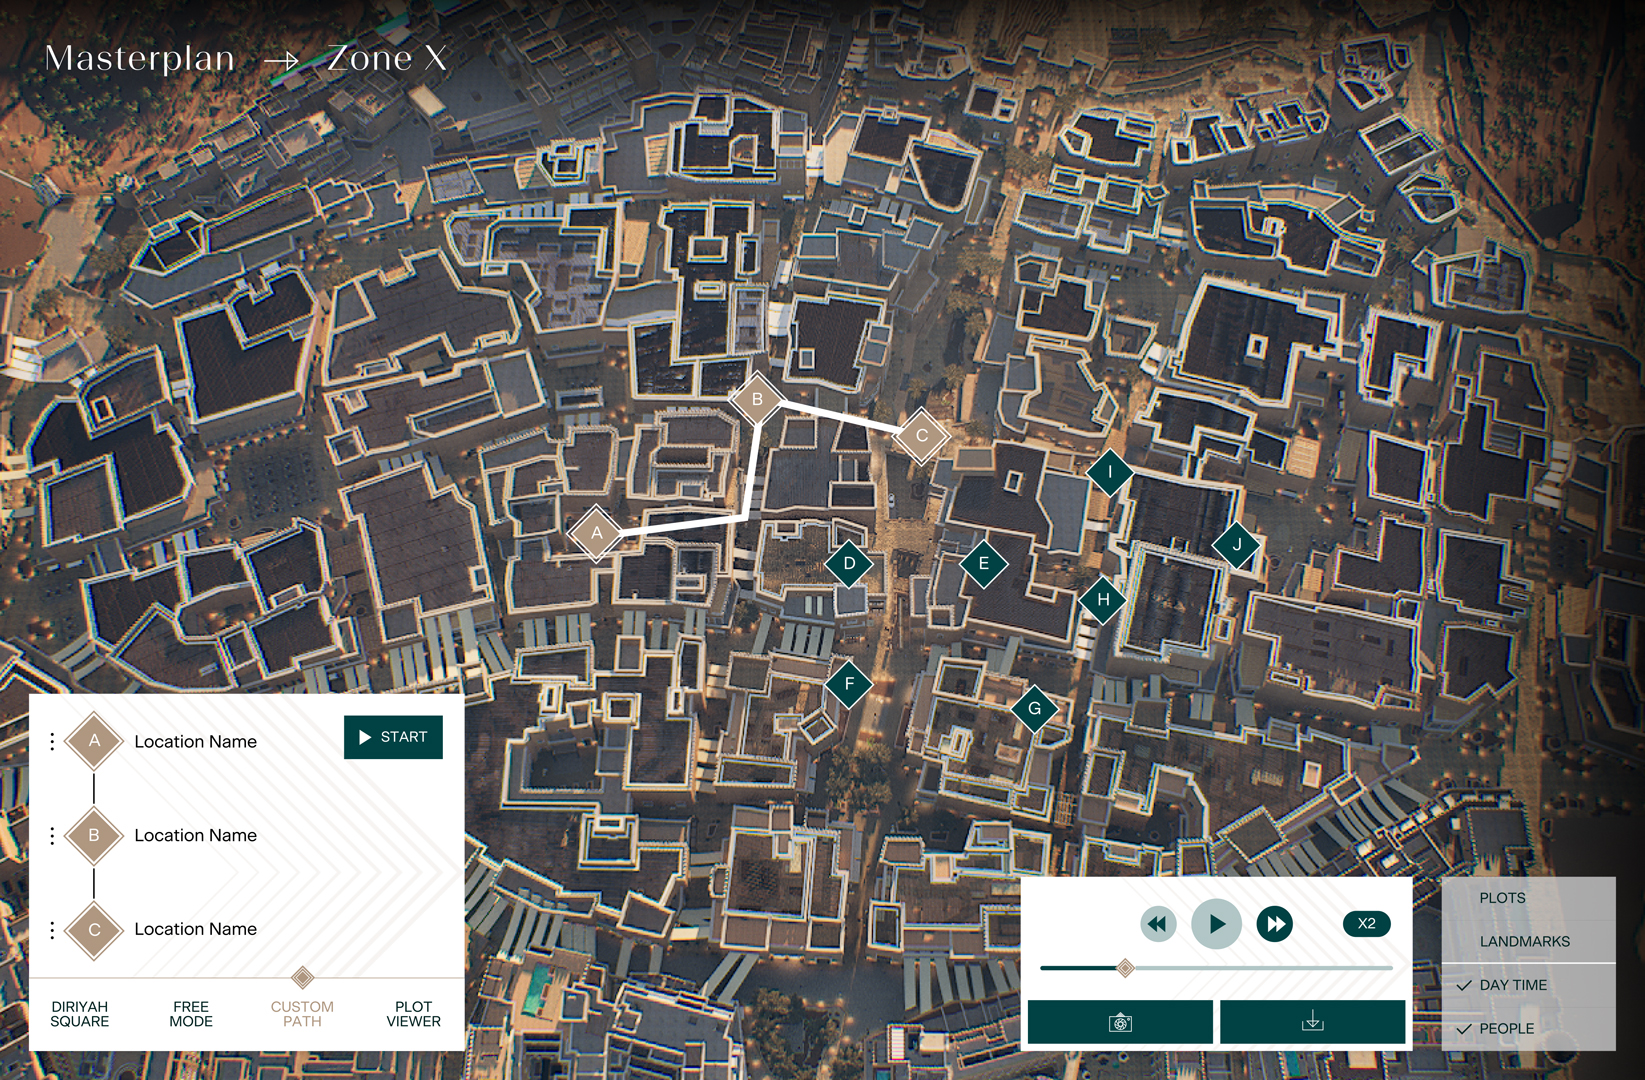Switch to Free Mode tab
The height and width of the screenshot is (1080, 1645).
point(191,1014)
